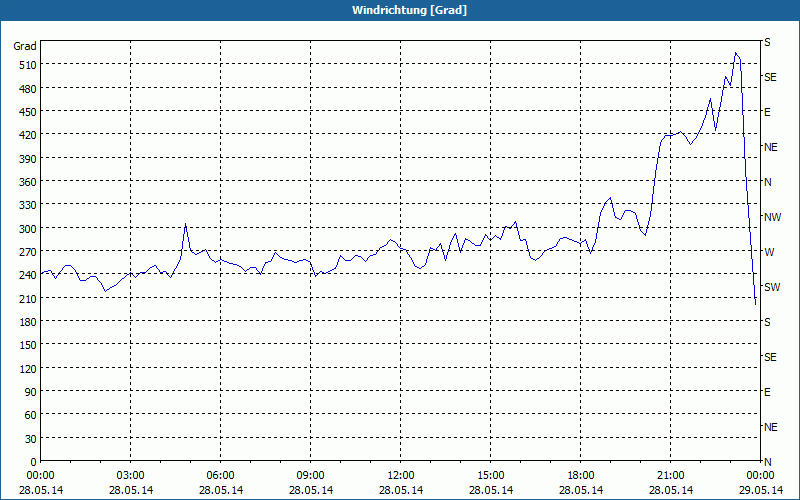
Task: Click the blue line's final low point near 210
Action: pyautogui.click(x=755, y=304)
